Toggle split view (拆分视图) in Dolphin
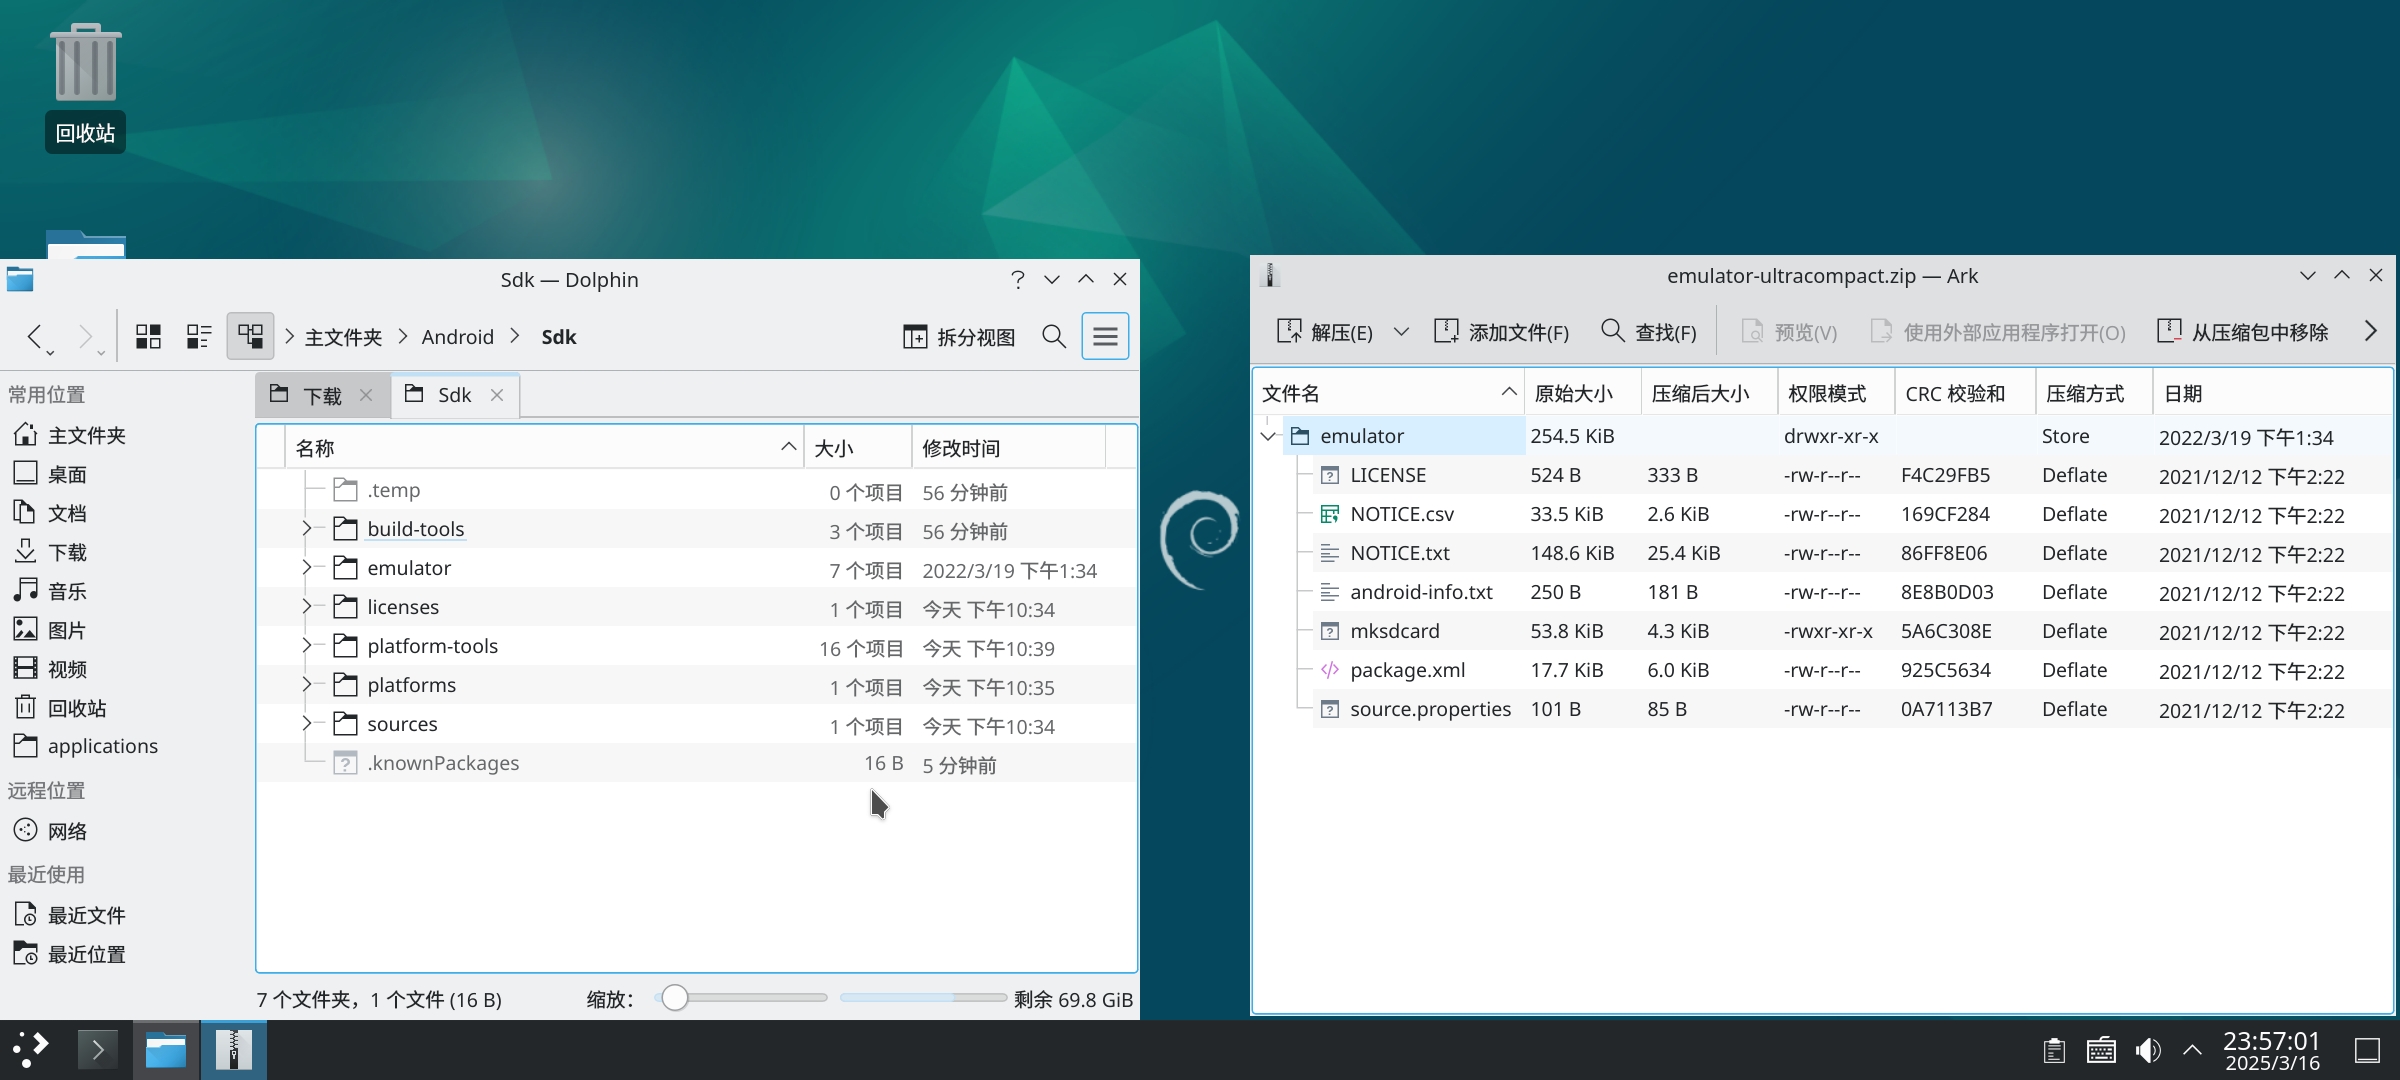The image size is (2400, 1080). pyautogui.click(x=958, y=336)
